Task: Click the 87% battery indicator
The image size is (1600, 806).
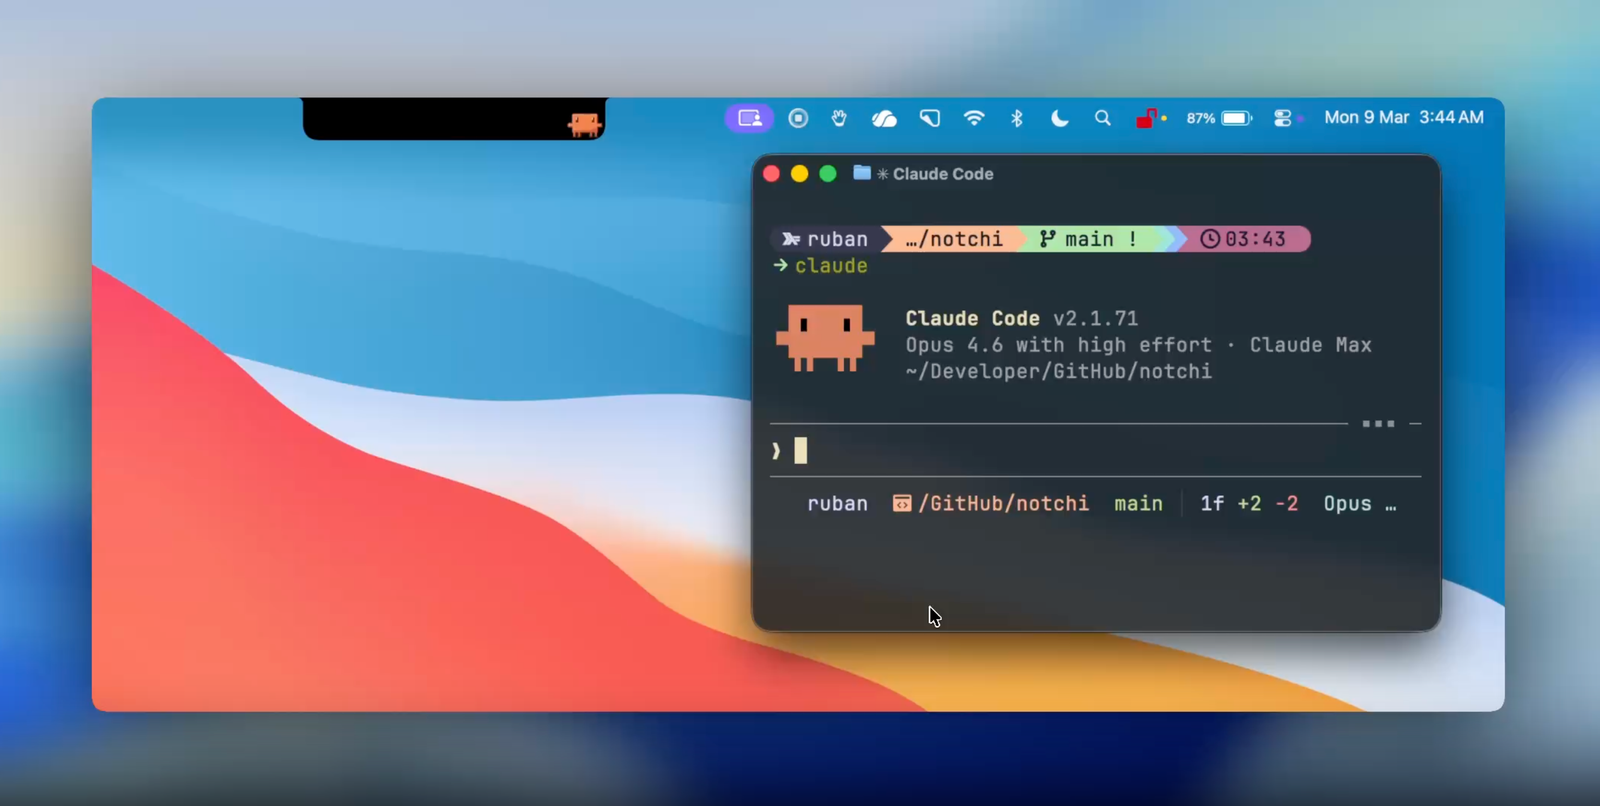Action: click(1218, 118)
